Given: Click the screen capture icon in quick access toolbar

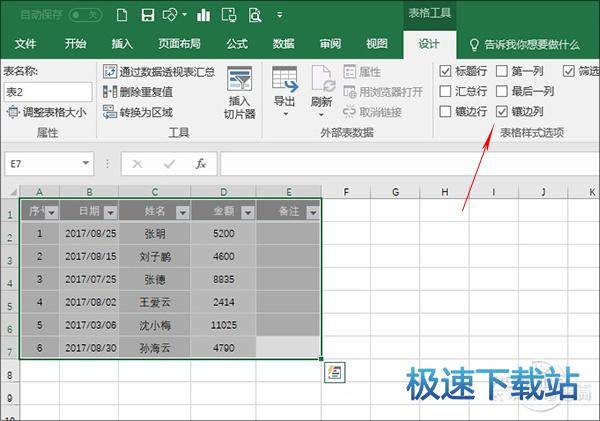Looking at the screenshot, I should 228,15.
